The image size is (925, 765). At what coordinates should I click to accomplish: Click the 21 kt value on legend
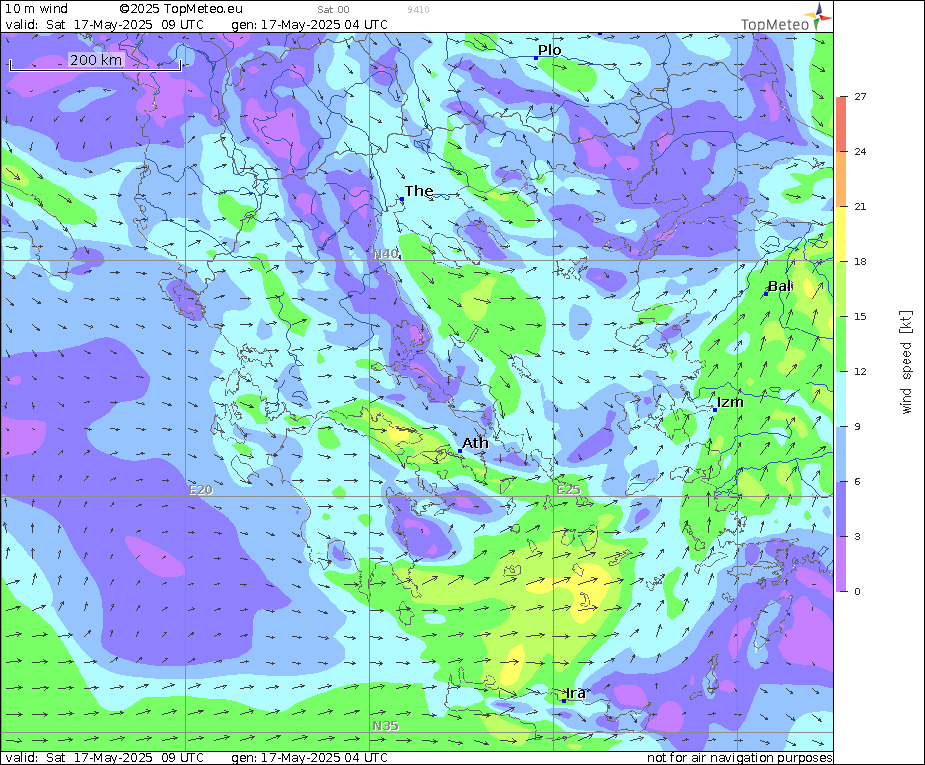pyautogui.click(x=860, y=206)
